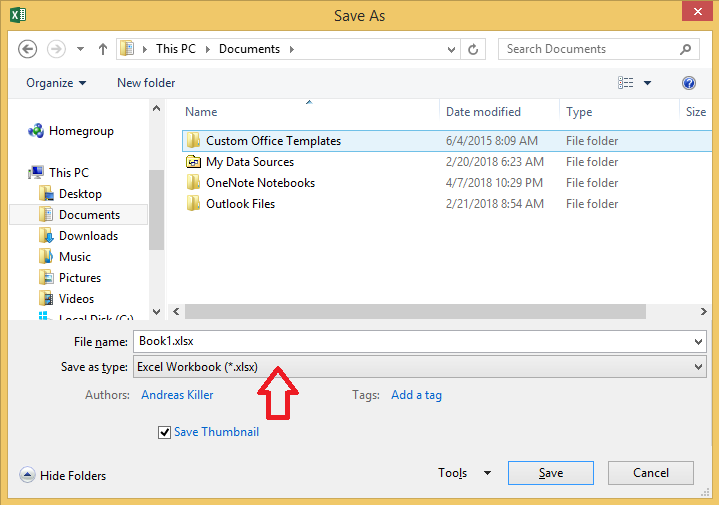Select This PC in the navigation pane

[x=69, y=173]
